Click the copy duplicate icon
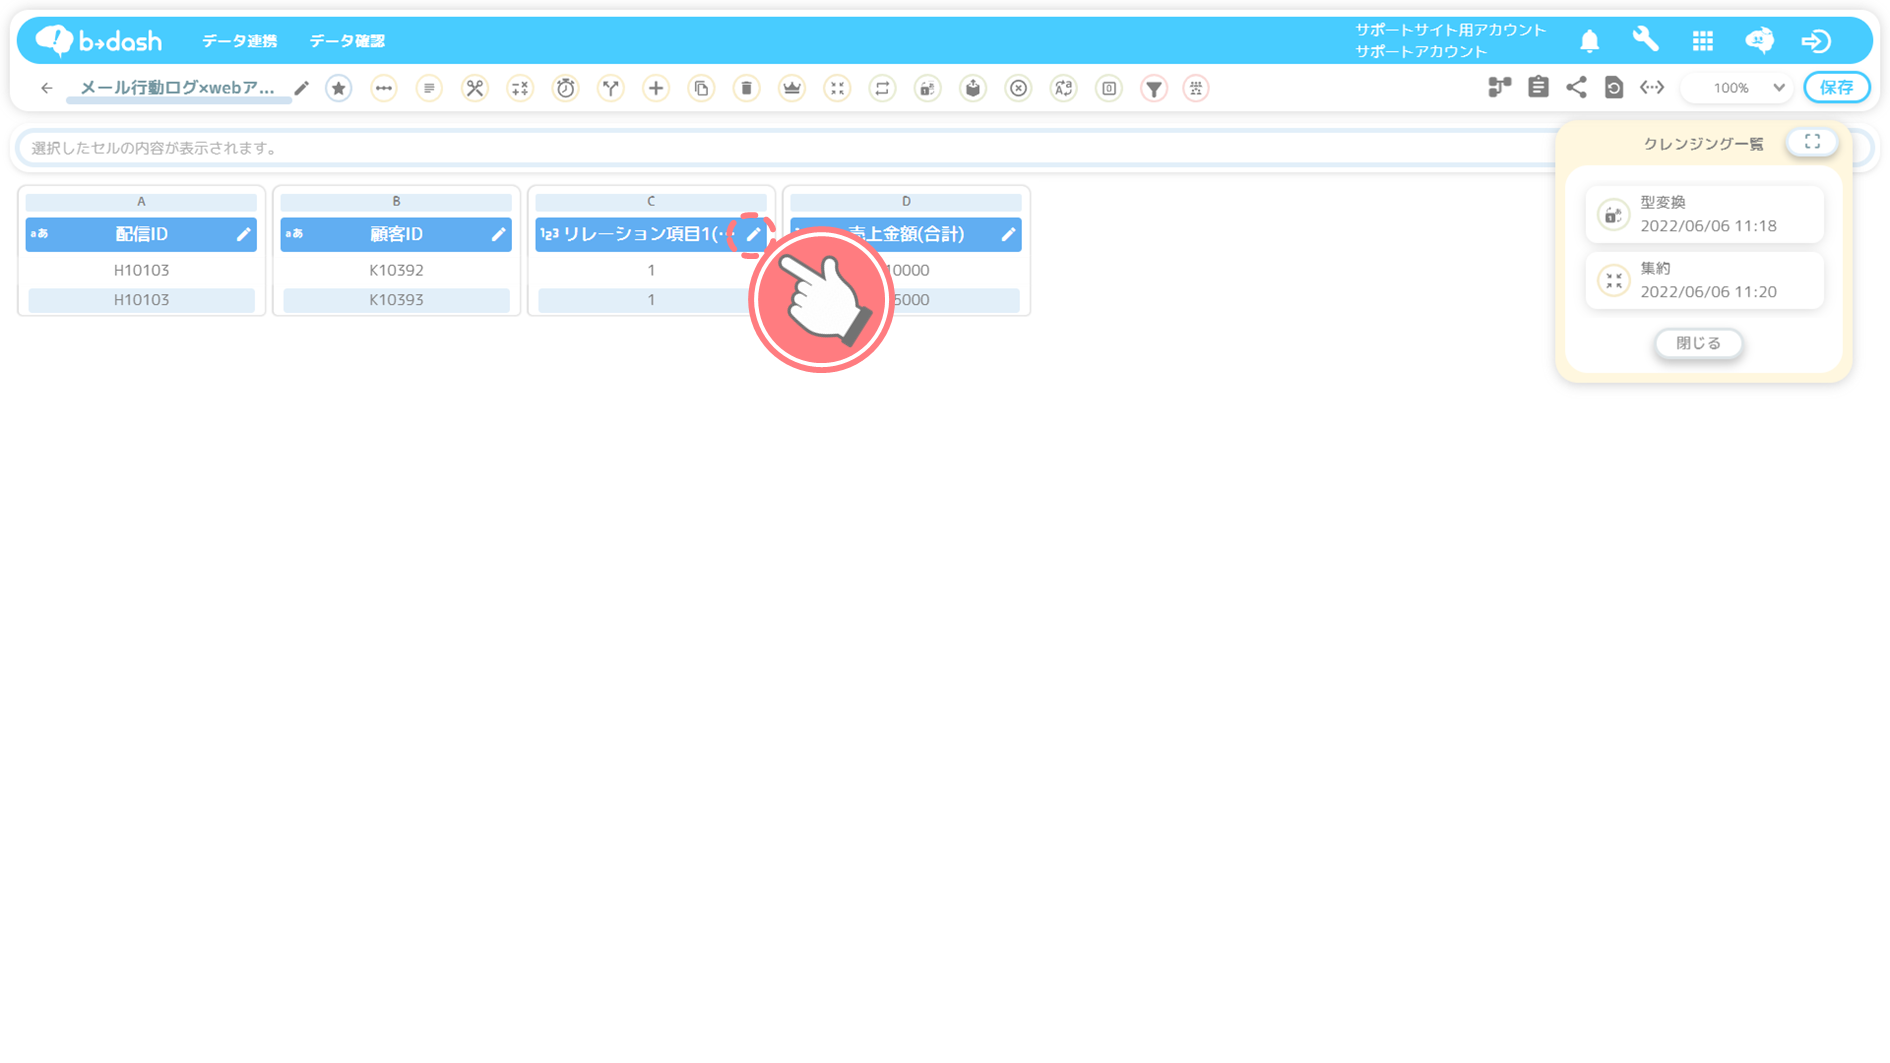1890x1063 pixels. [x=702, y=88]
